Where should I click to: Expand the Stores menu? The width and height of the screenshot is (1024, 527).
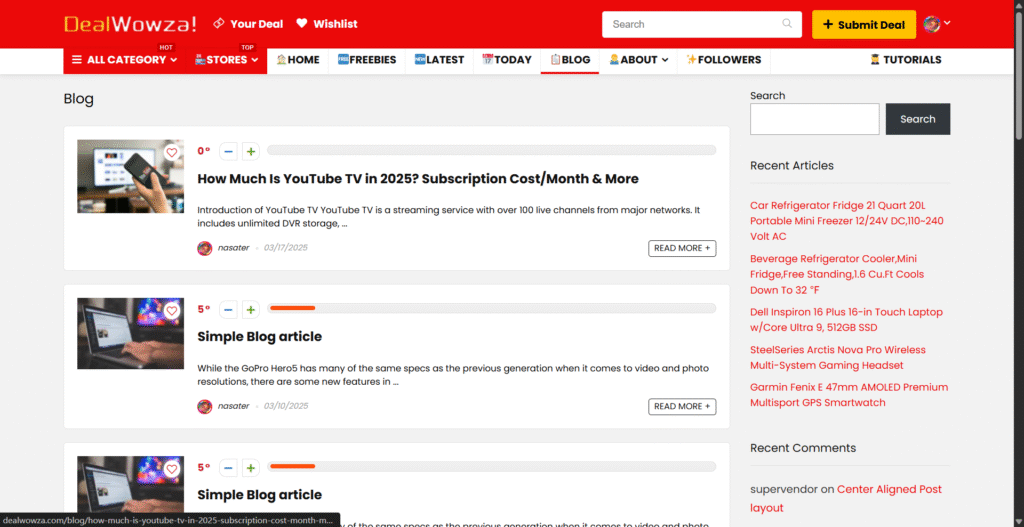(x=227, y=60)
